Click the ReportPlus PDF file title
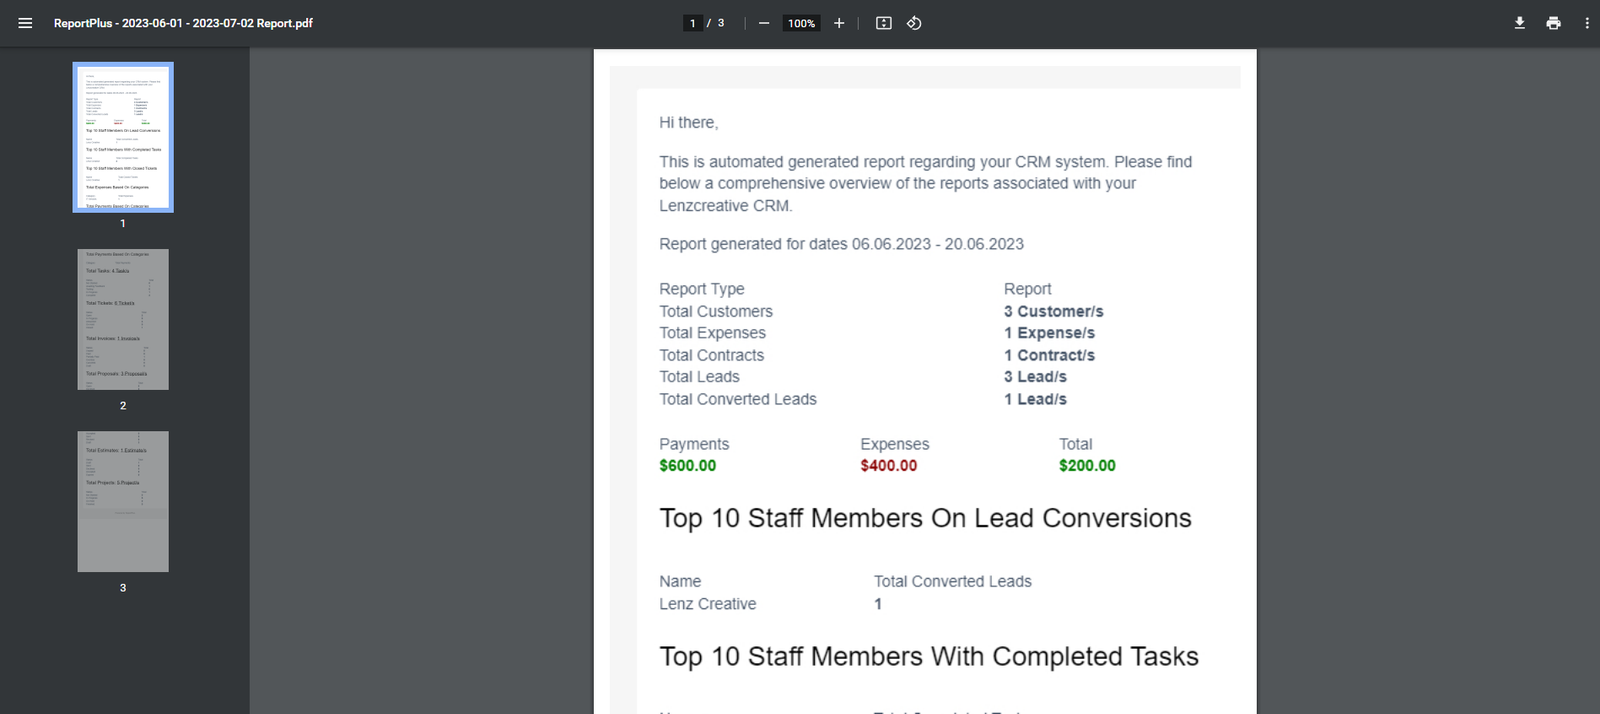 point(183,23)
